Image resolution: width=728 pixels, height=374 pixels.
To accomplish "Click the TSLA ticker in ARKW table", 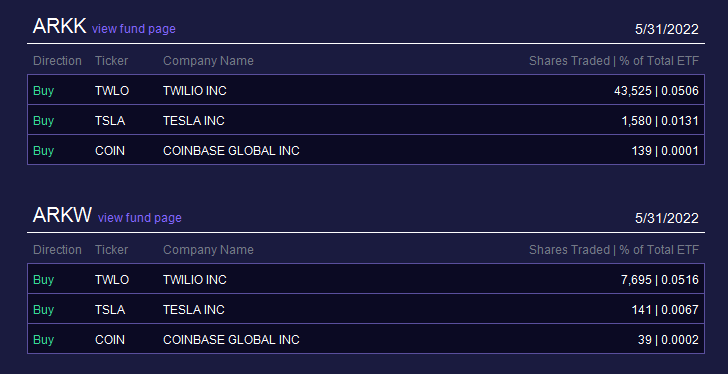I will (x=110, y=310).
